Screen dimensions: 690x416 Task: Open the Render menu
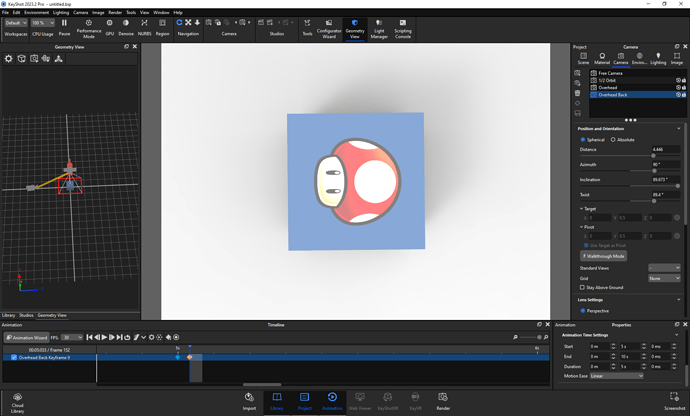click(x=115, y=12)
